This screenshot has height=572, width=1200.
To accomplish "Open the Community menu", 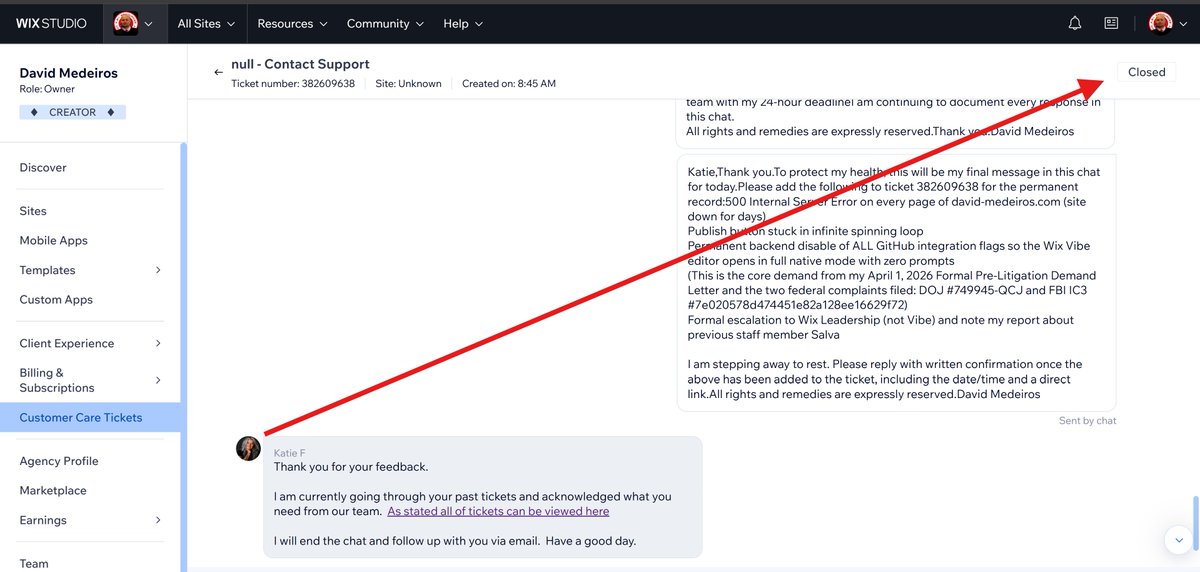I will [x=385, y=23].
